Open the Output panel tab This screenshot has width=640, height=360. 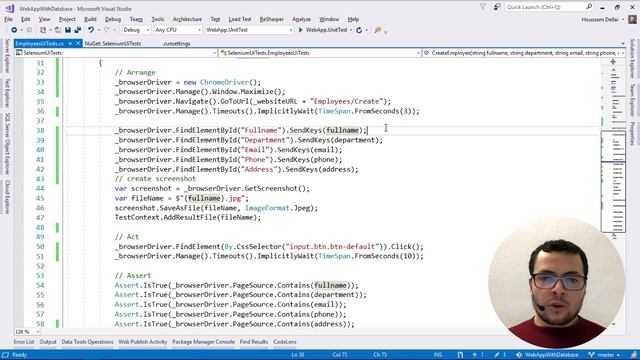click(x=48, y=342)
